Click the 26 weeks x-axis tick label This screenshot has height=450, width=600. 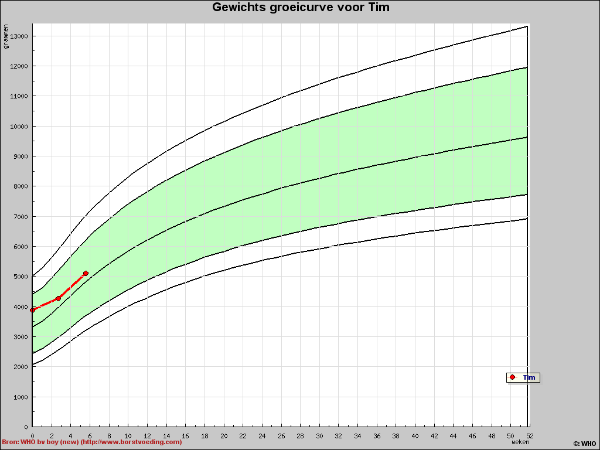(x=281, y=435)
